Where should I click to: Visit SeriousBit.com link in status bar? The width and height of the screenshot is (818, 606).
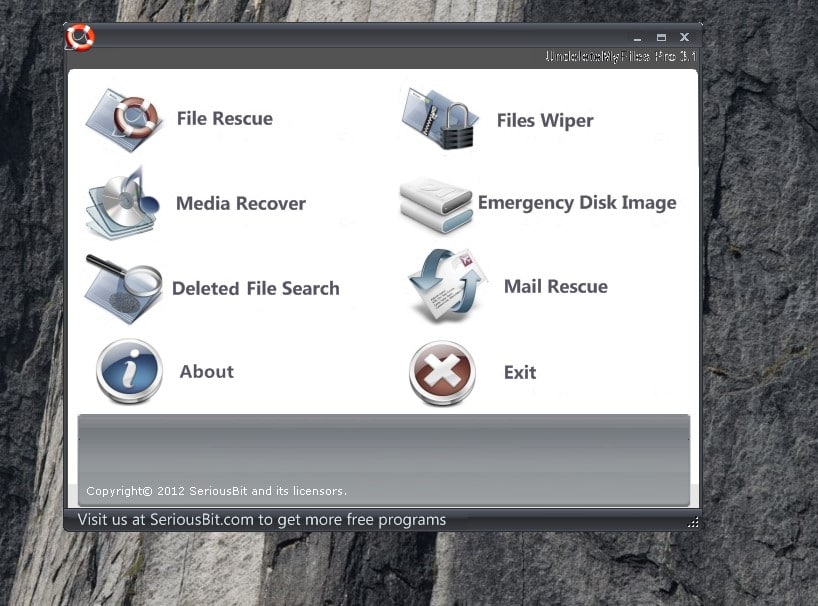click(x=262, y=520)
